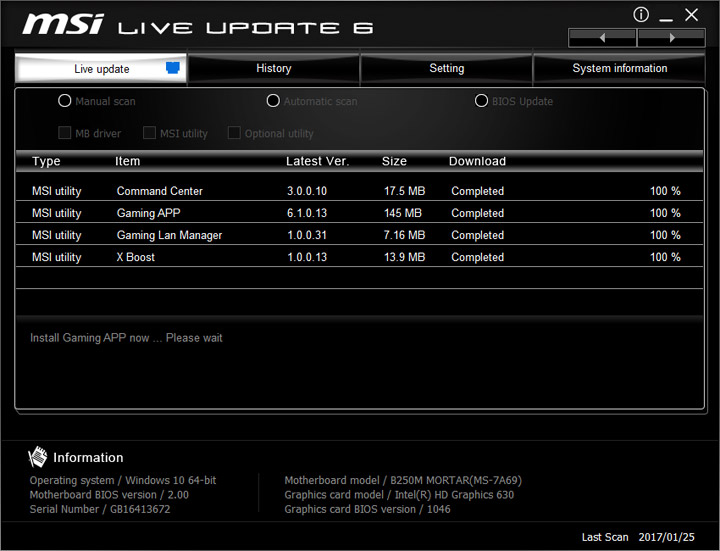
Task: Click the 145 MB size value
Action: (x=402, y=213)
